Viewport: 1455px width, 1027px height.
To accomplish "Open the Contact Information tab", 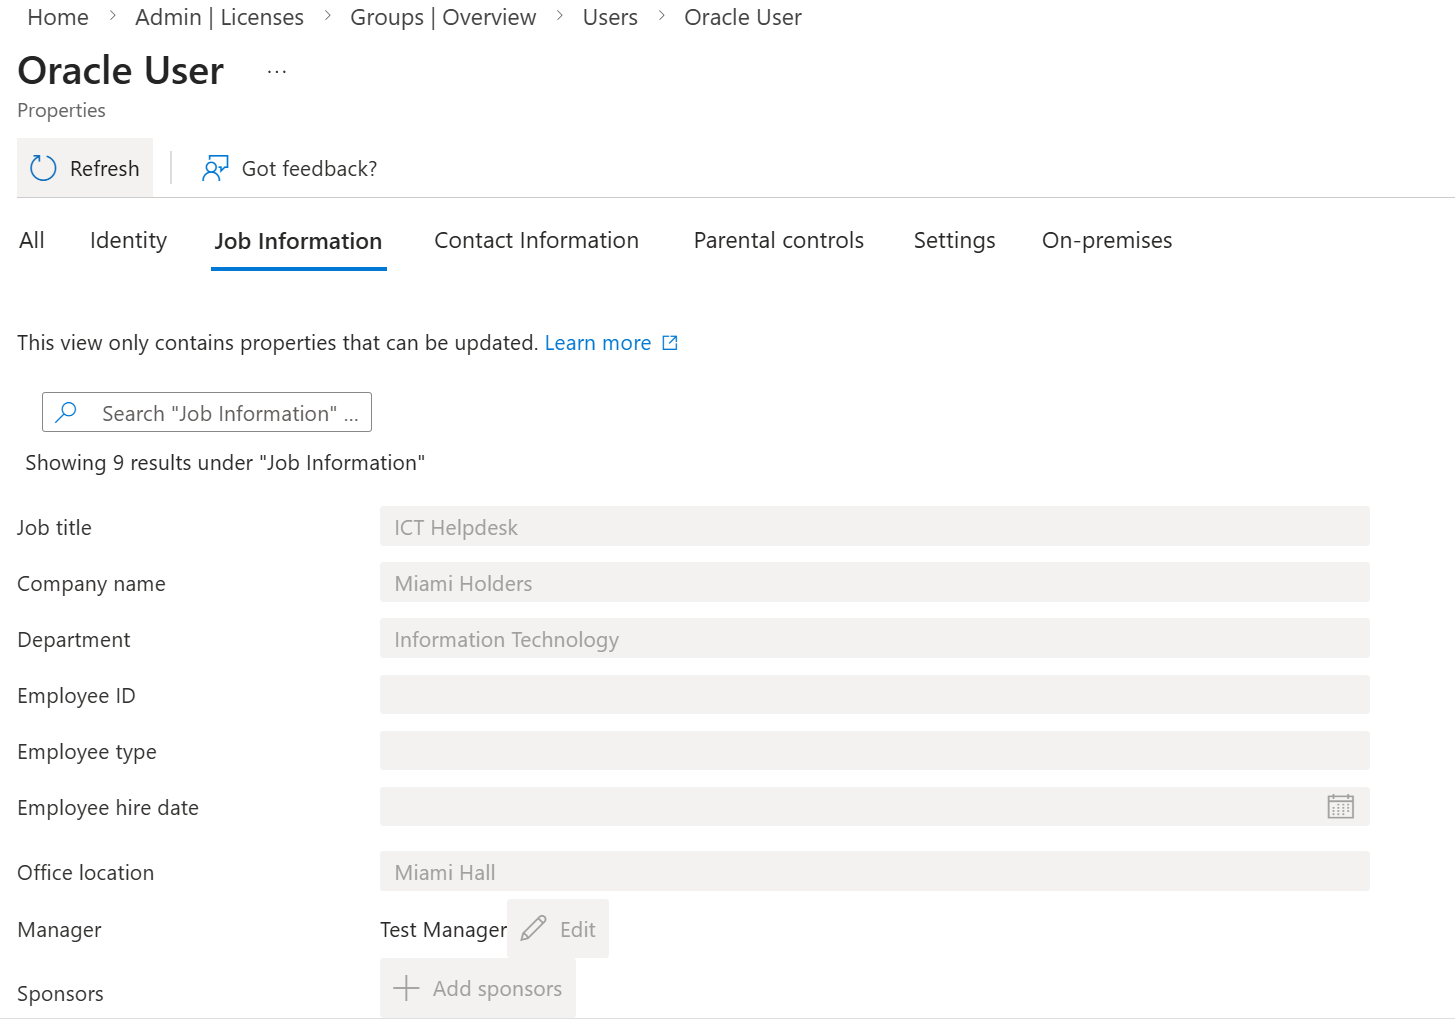I will [536, 241].
